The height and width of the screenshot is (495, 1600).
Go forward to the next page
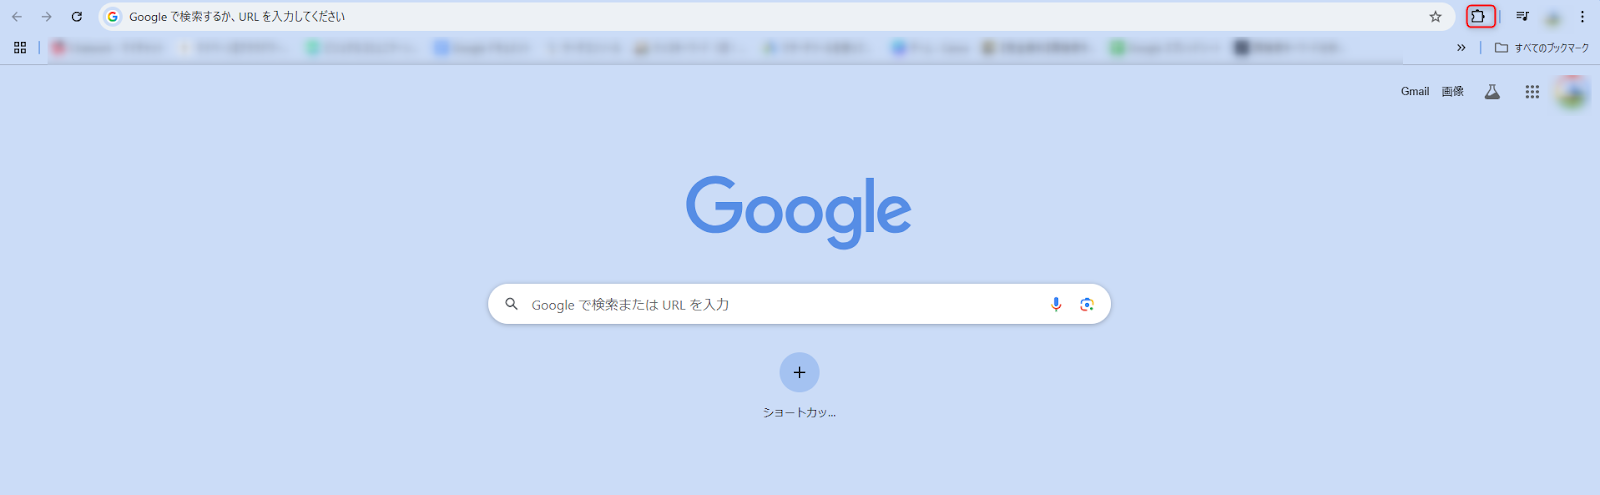click(x=47, y=17)
